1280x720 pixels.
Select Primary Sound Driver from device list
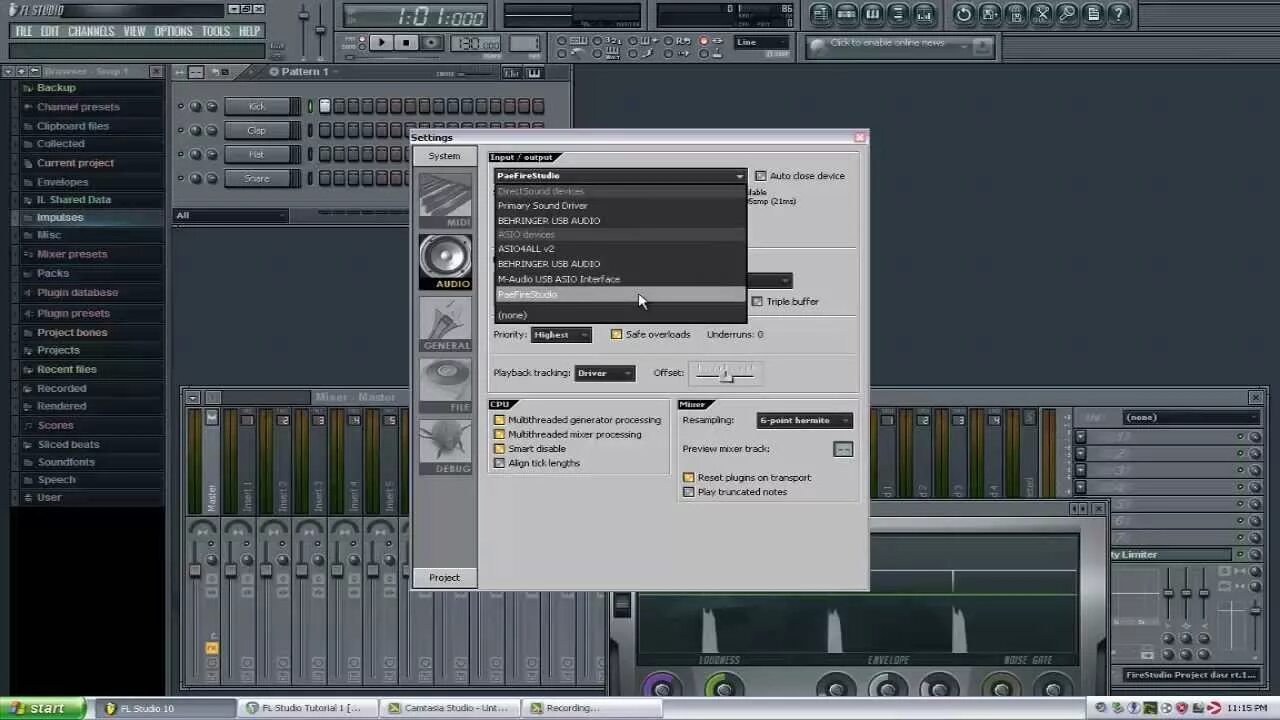point(620,206)
